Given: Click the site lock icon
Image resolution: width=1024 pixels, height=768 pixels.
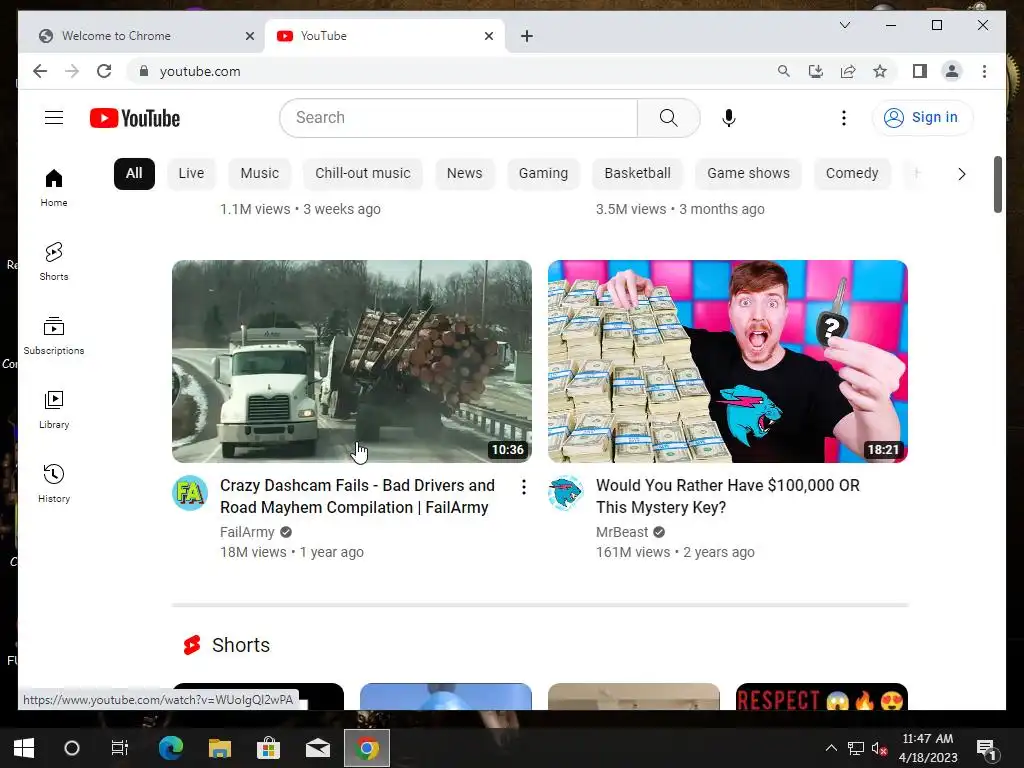Looking at the screenshot, I should [144, 71].
